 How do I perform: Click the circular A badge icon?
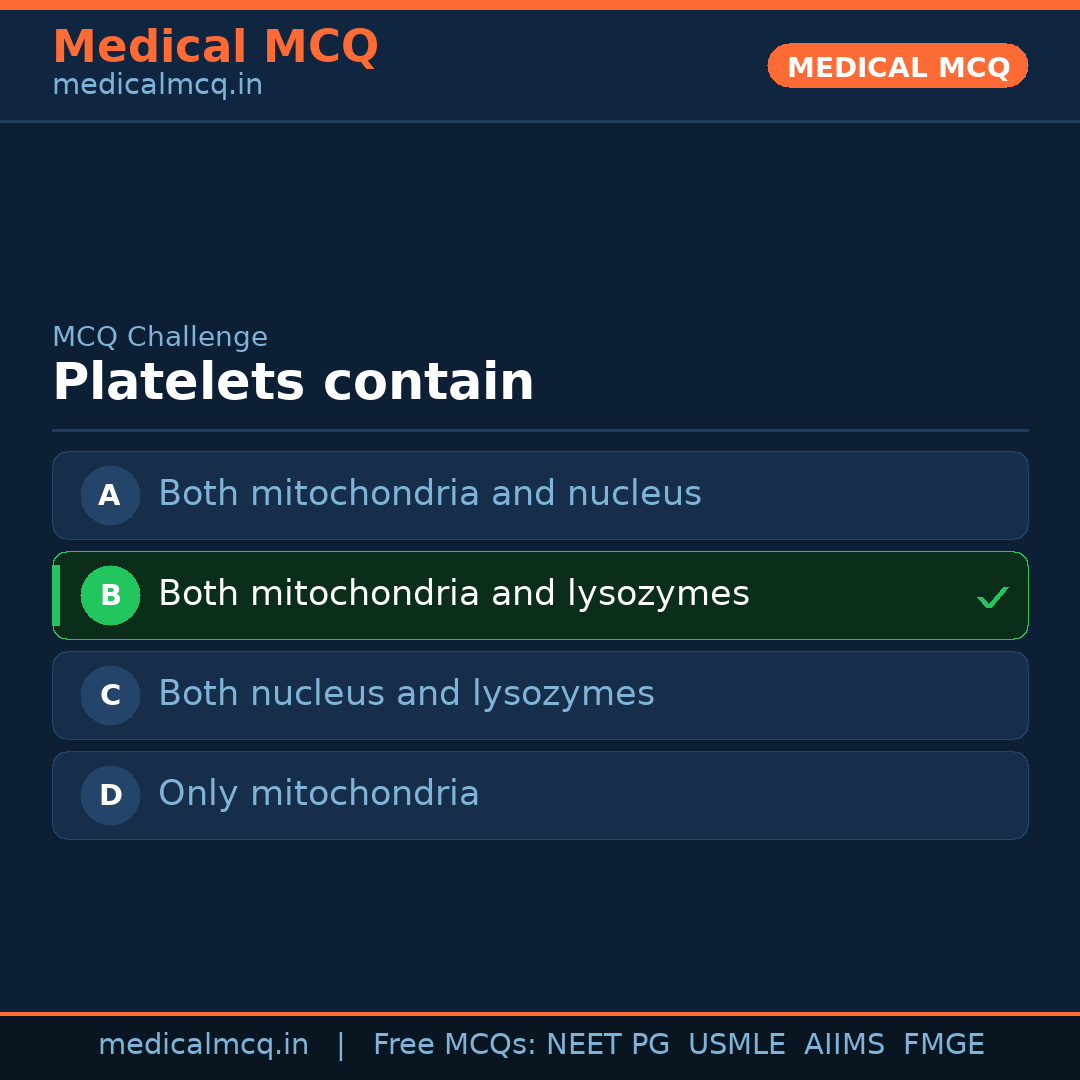(x=110, y=495)
